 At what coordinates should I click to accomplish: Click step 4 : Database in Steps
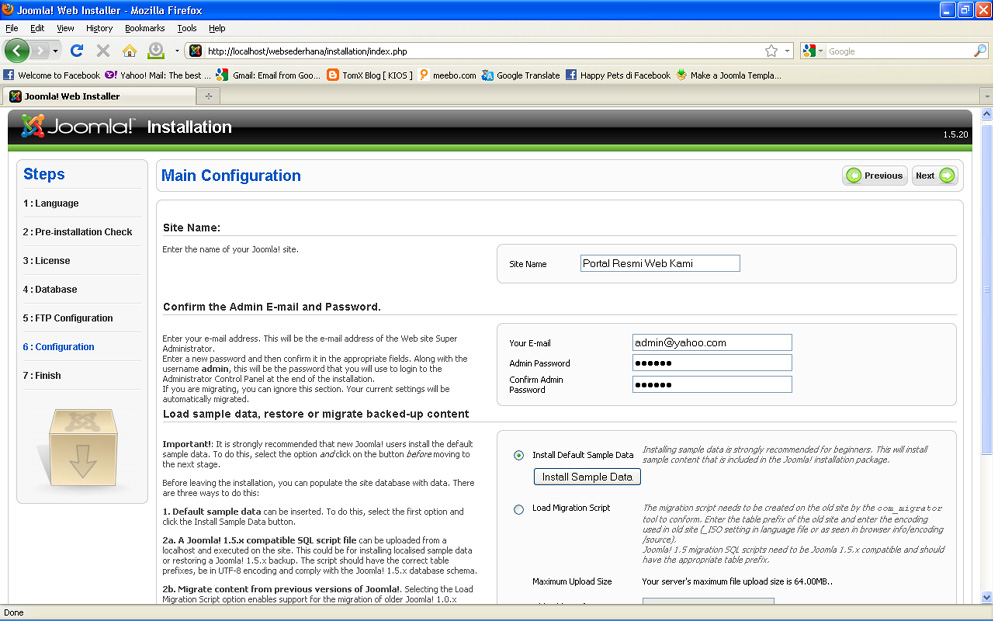(50, 289)
